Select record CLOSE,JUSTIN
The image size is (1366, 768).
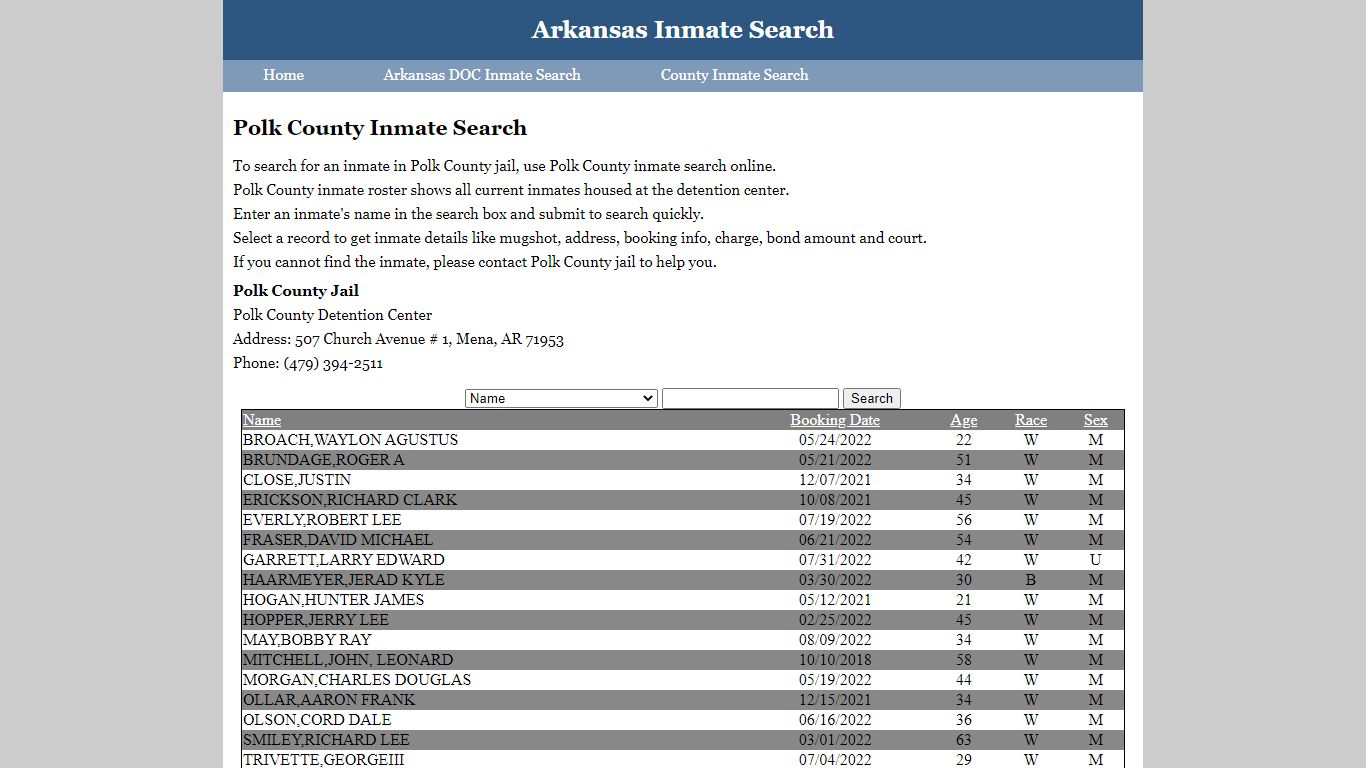click(x=683, y=480)
